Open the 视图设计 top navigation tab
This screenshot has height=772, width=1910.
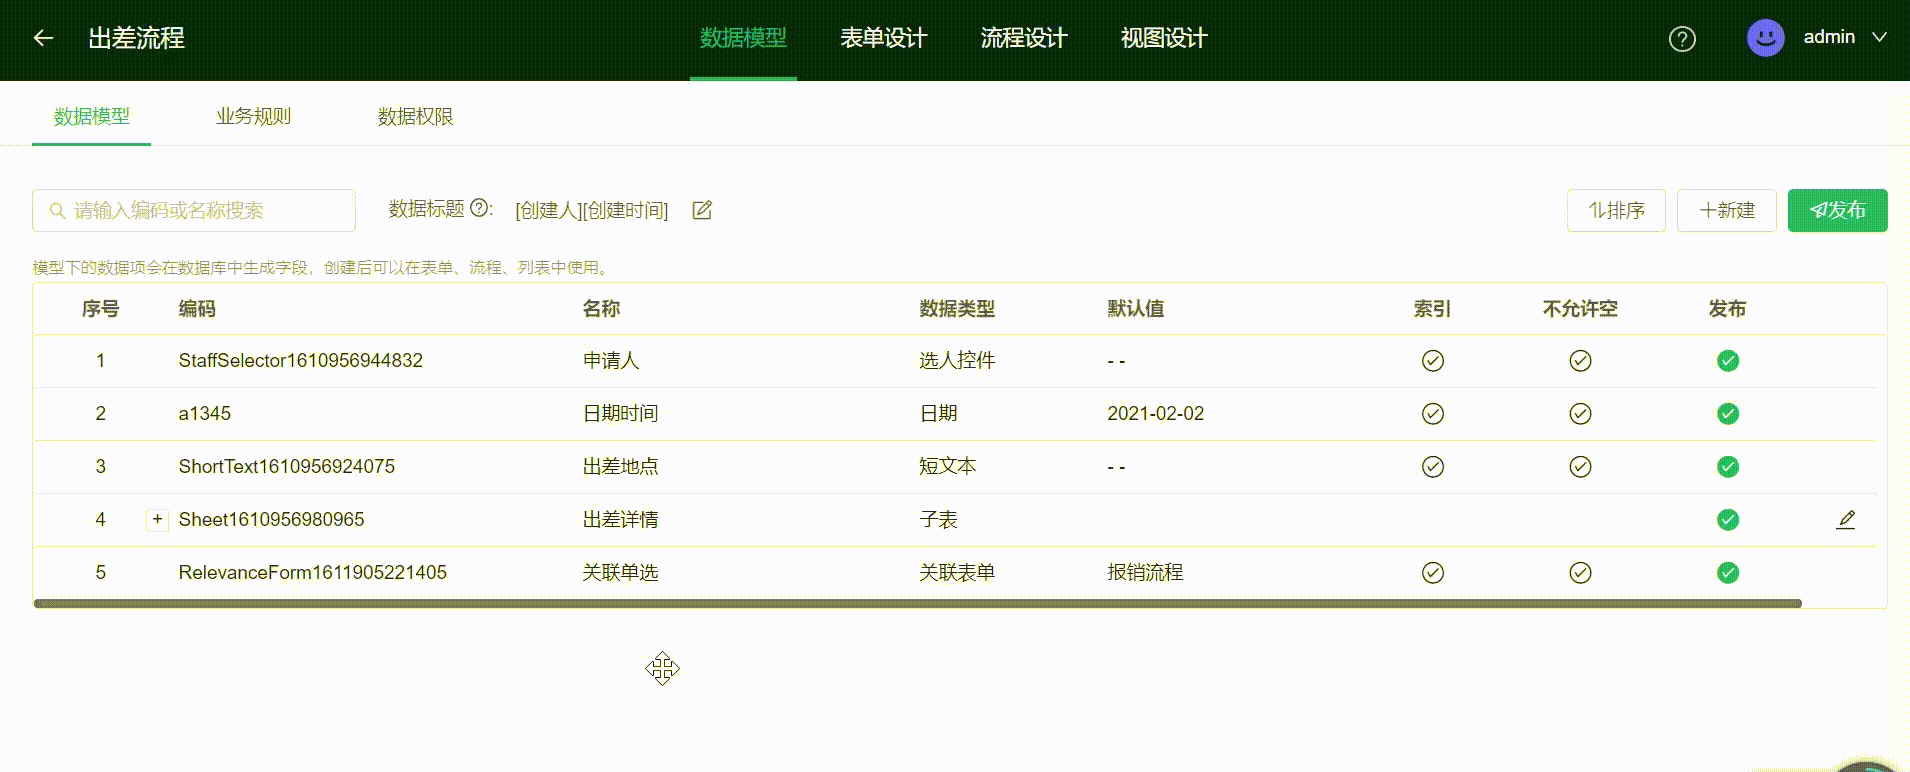1163,38
